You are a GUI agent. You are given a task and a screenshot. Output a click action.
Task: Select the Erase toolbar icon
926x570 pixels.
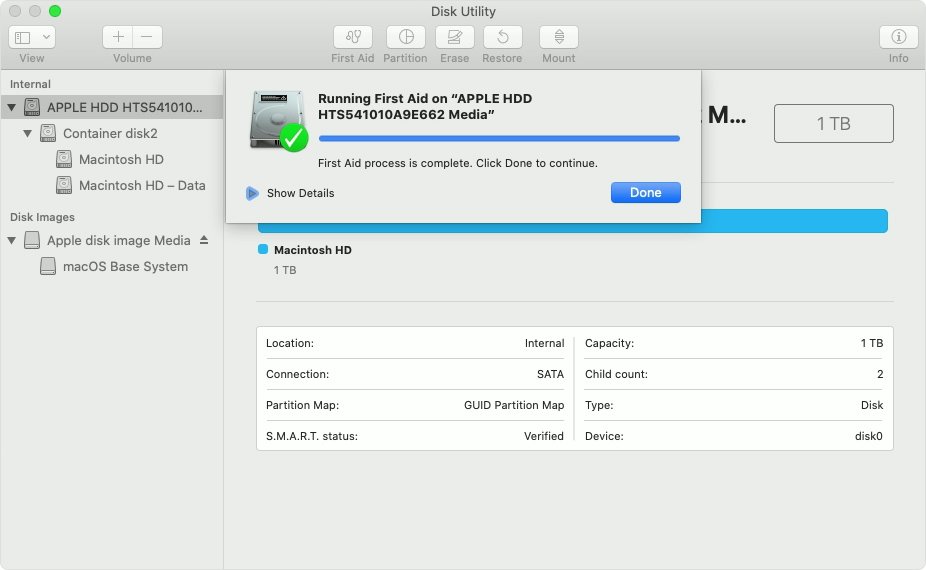pyautogui.click(x=454, y=37)
